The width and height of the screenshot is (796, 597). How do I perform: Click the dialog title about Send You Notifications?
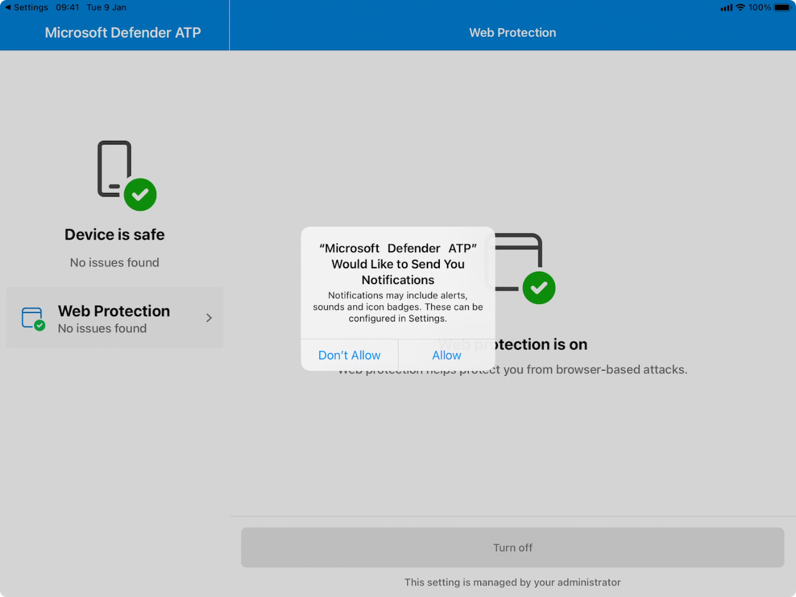[x=398, y=264]
